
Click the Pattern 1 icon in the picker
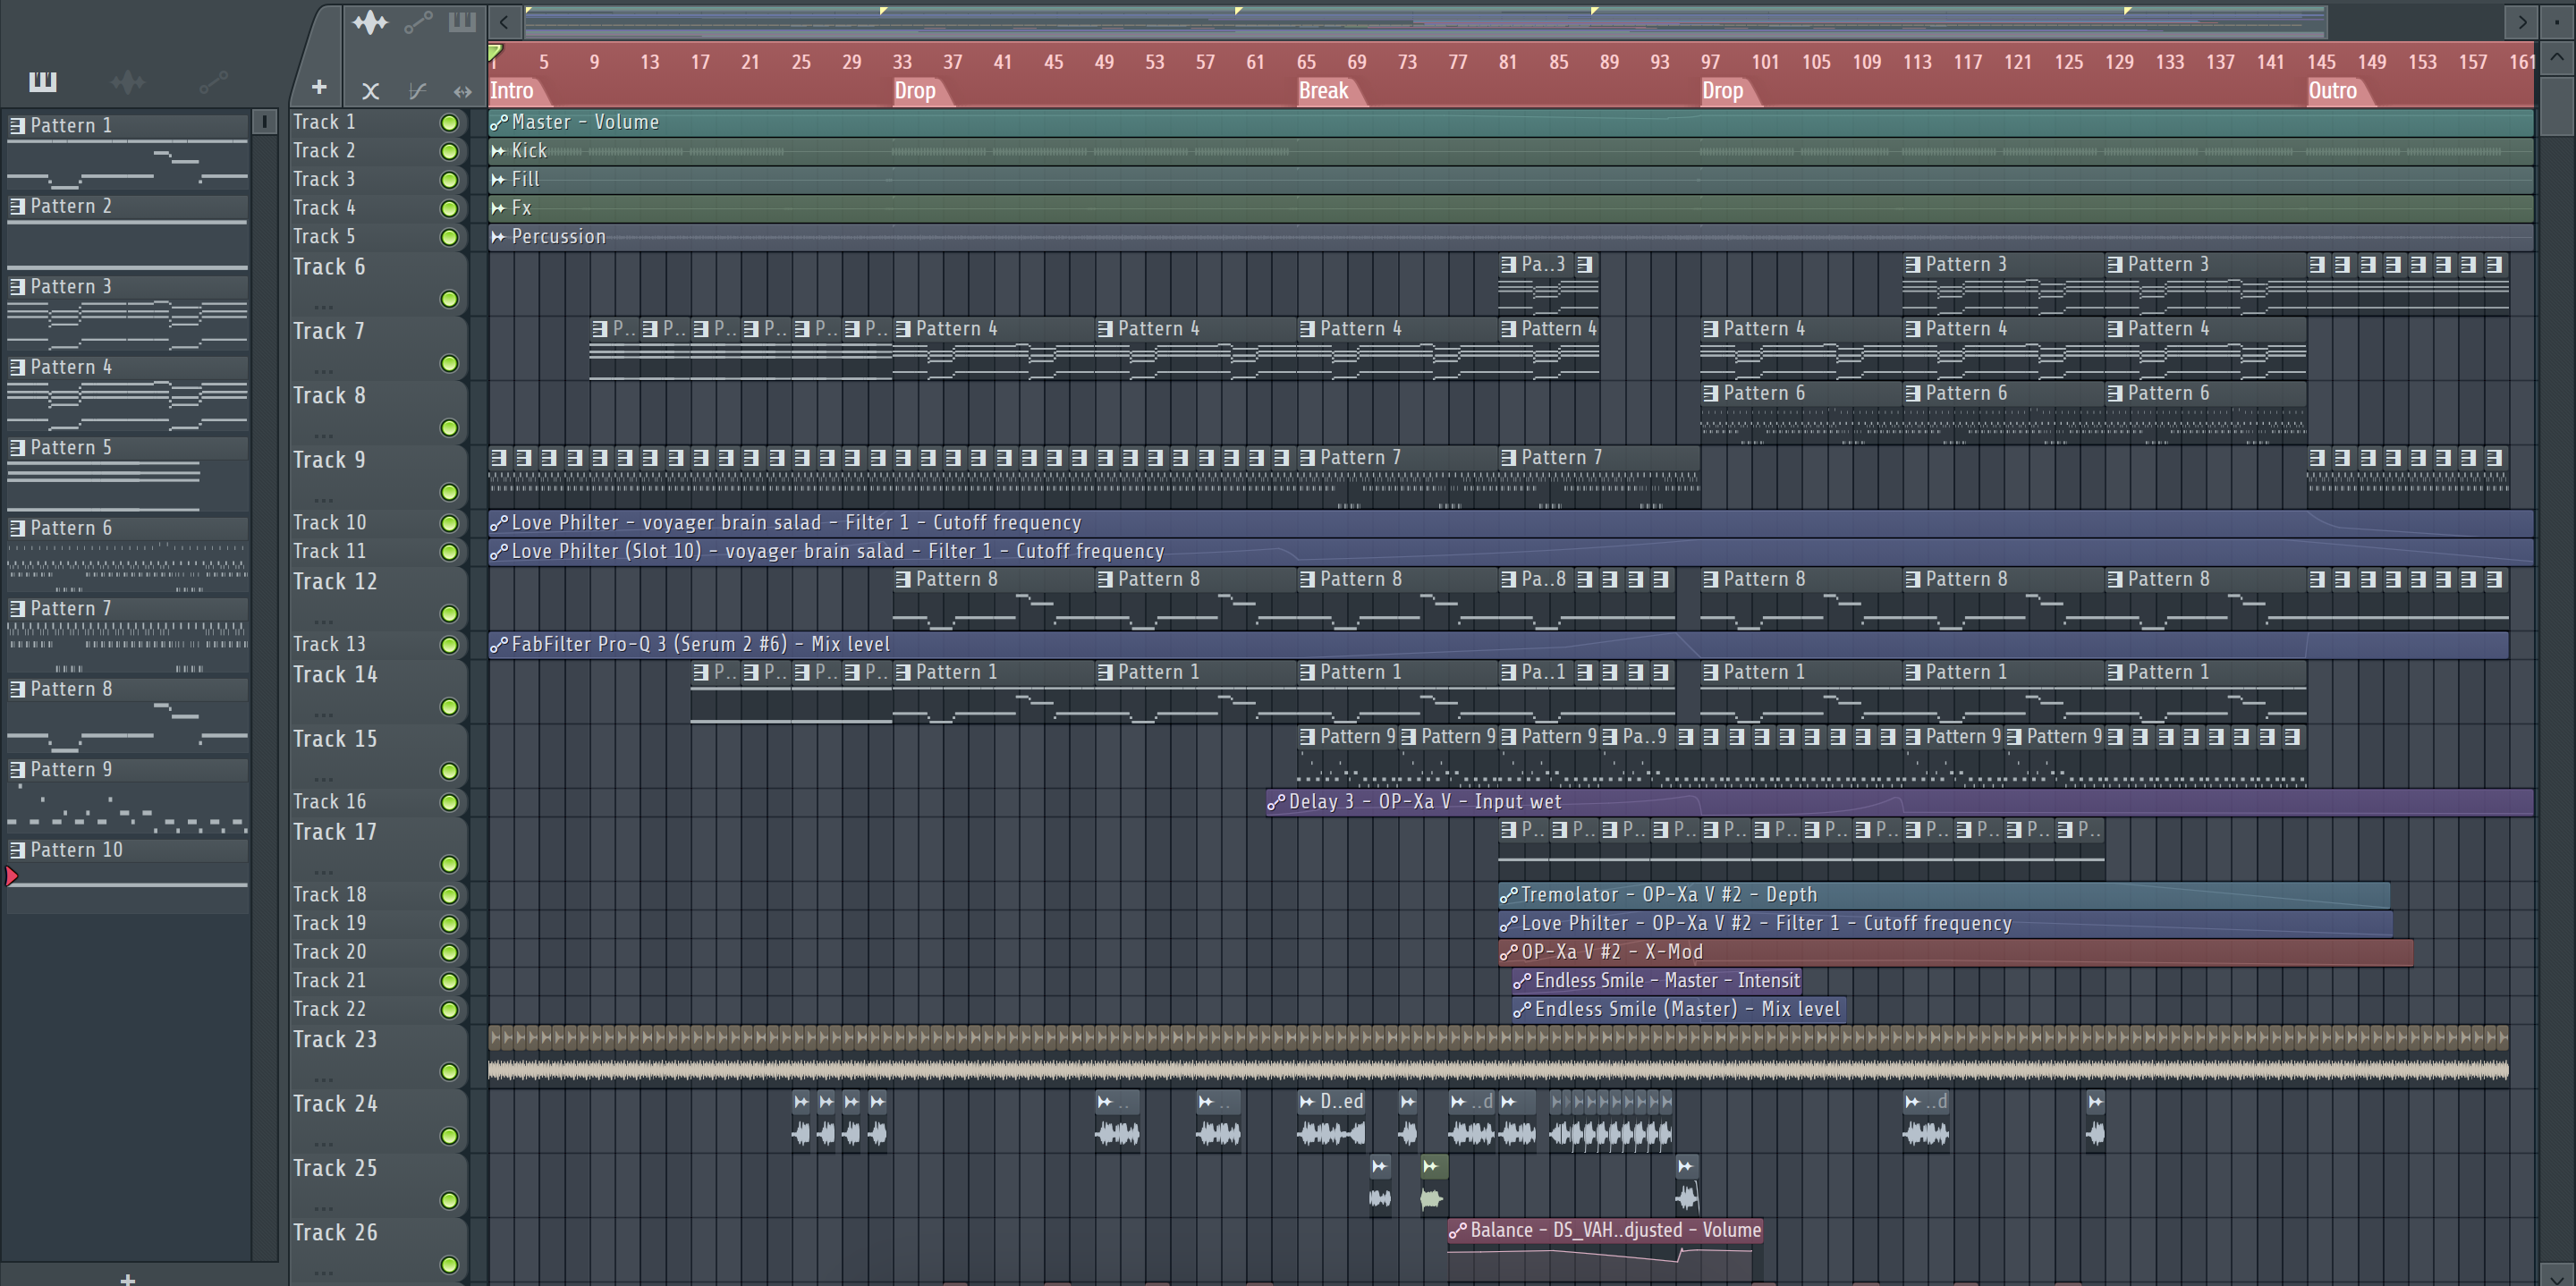(x=17, y=125)
